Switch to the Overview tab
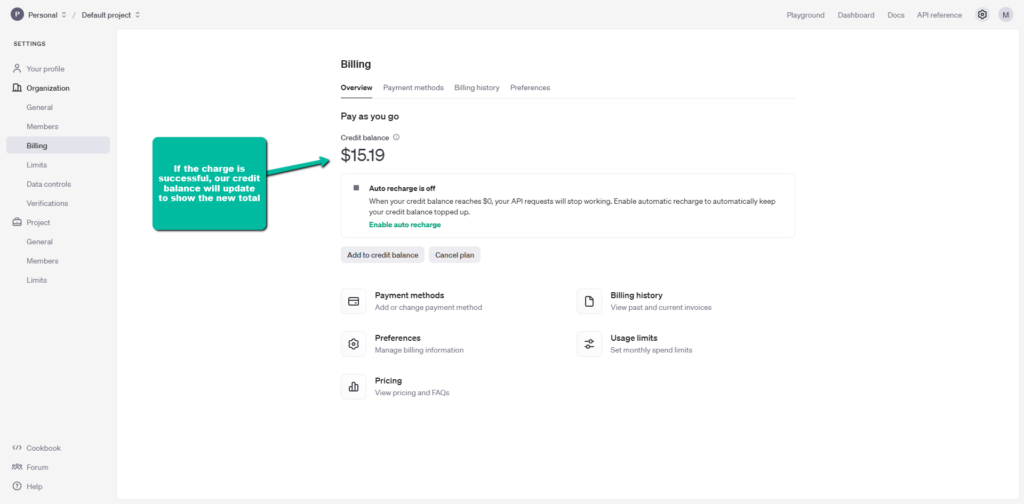Image resolution: width=1024 pixels, height=504 pixels. pos(357,87)
